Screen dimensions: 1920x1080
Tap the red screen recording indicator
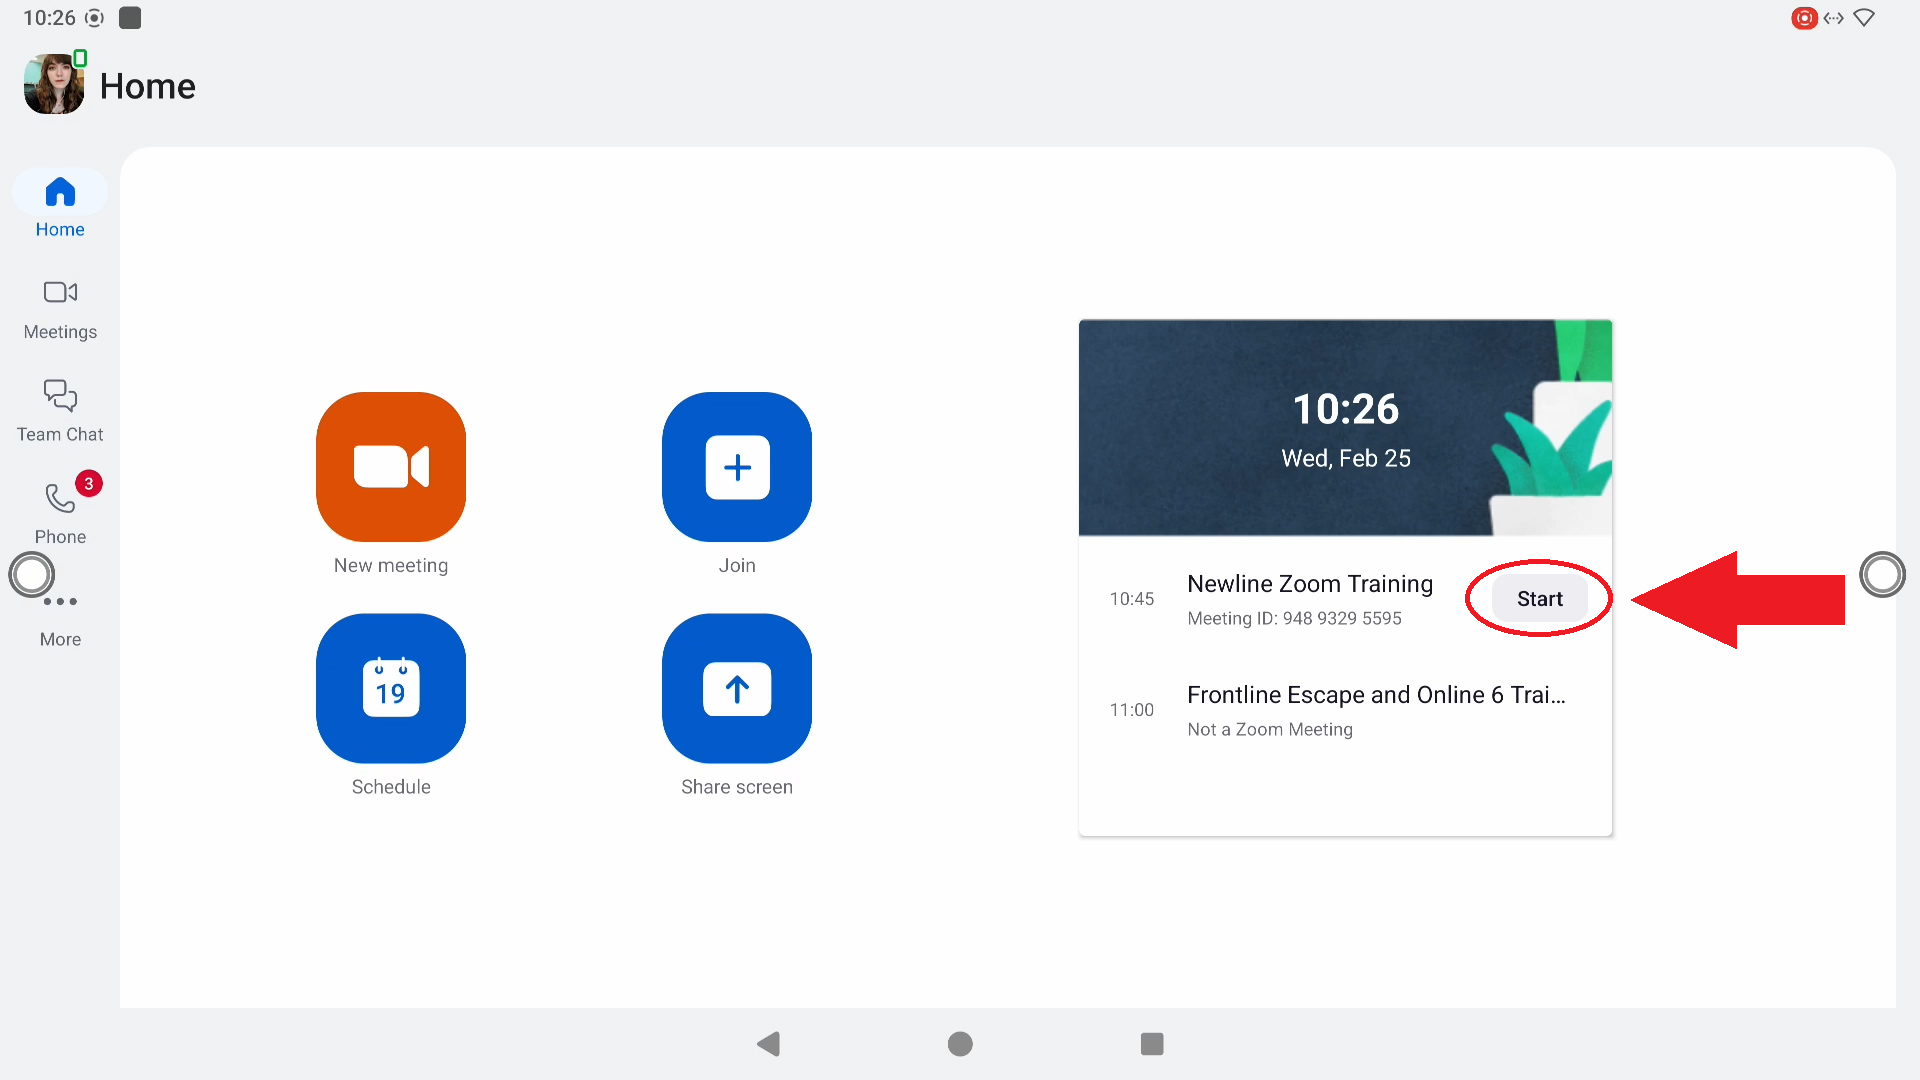(x=1804, y=18)
